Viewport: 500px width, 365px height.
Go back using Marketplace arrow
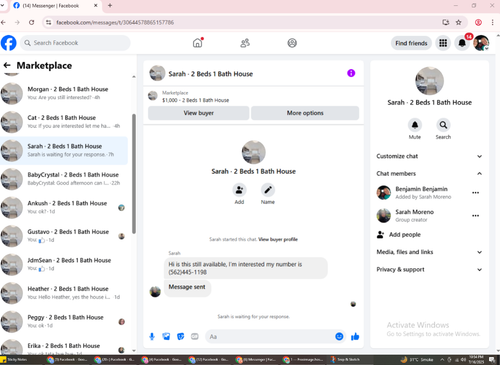pyautogui.click(x=7, y=65)
